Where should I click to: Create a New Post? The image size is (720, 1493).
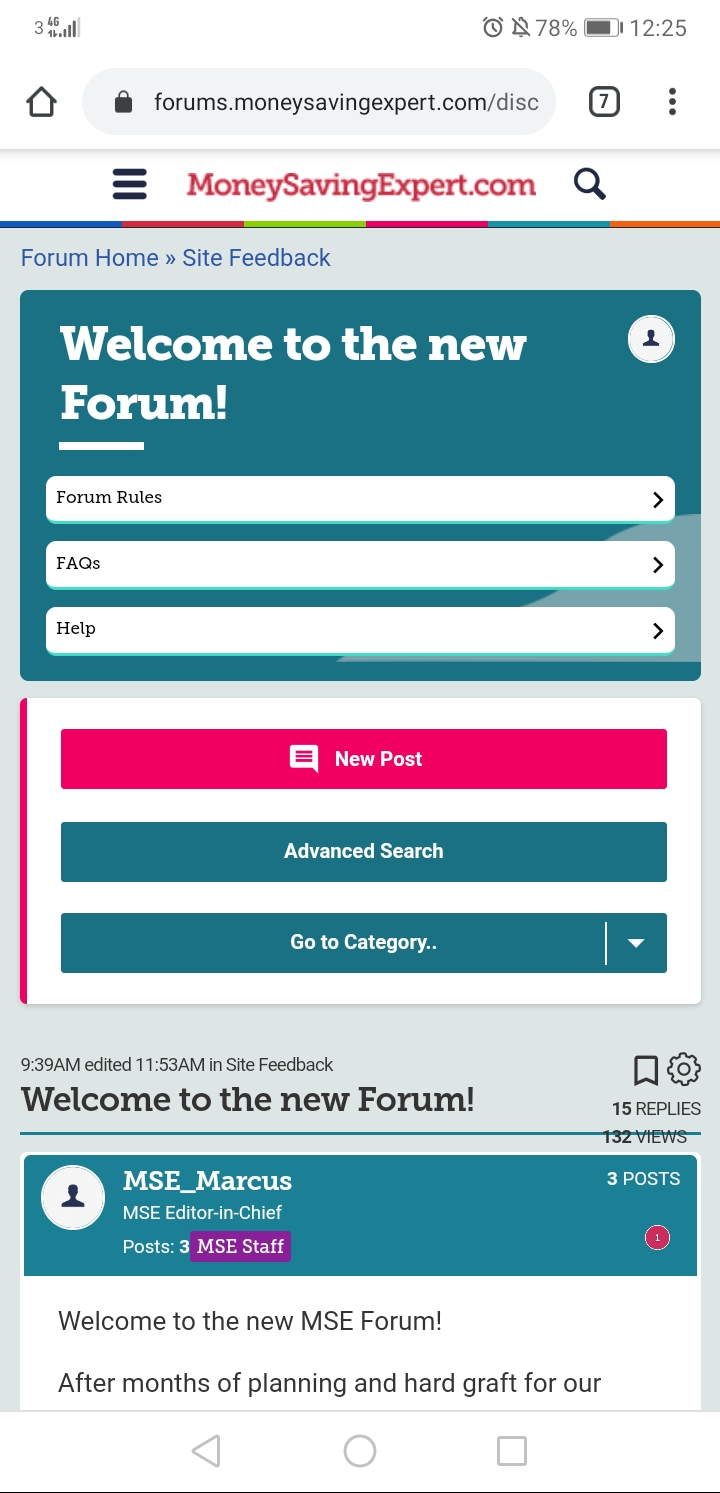point(364,759)
